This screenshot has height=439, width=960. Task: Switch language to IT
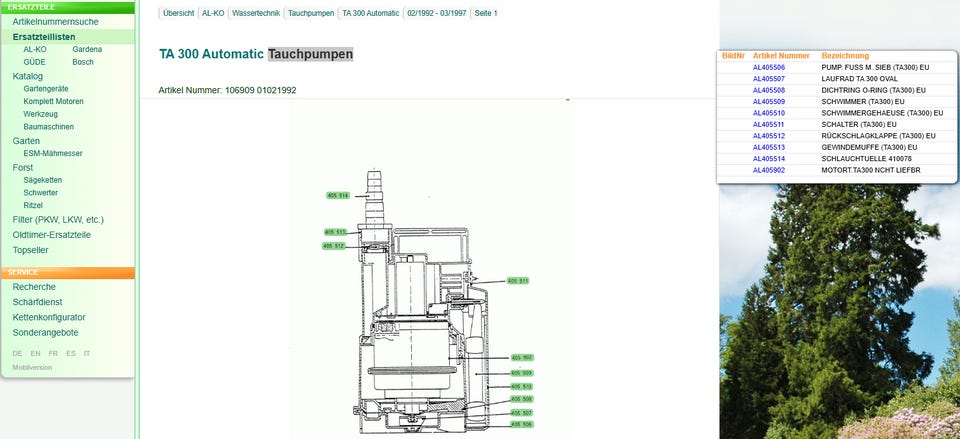click(x=87, y=353)
